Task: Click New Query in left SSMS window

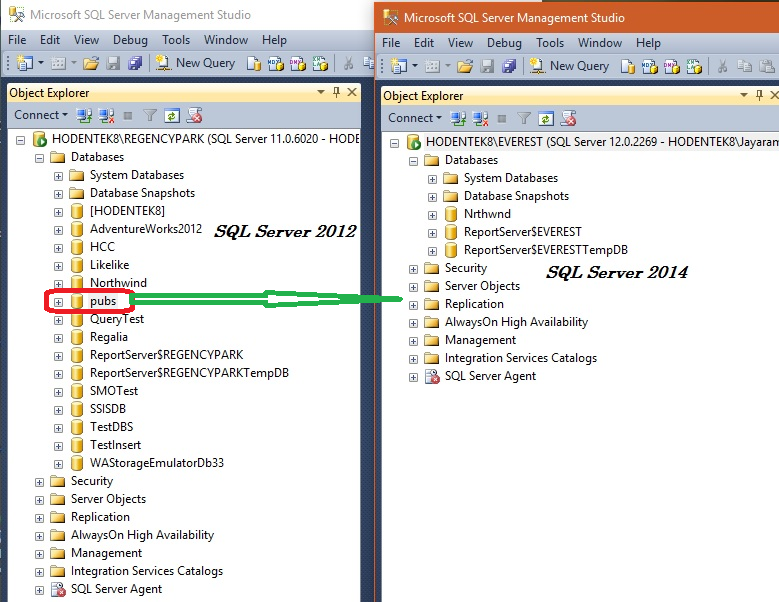Action: 195,63
